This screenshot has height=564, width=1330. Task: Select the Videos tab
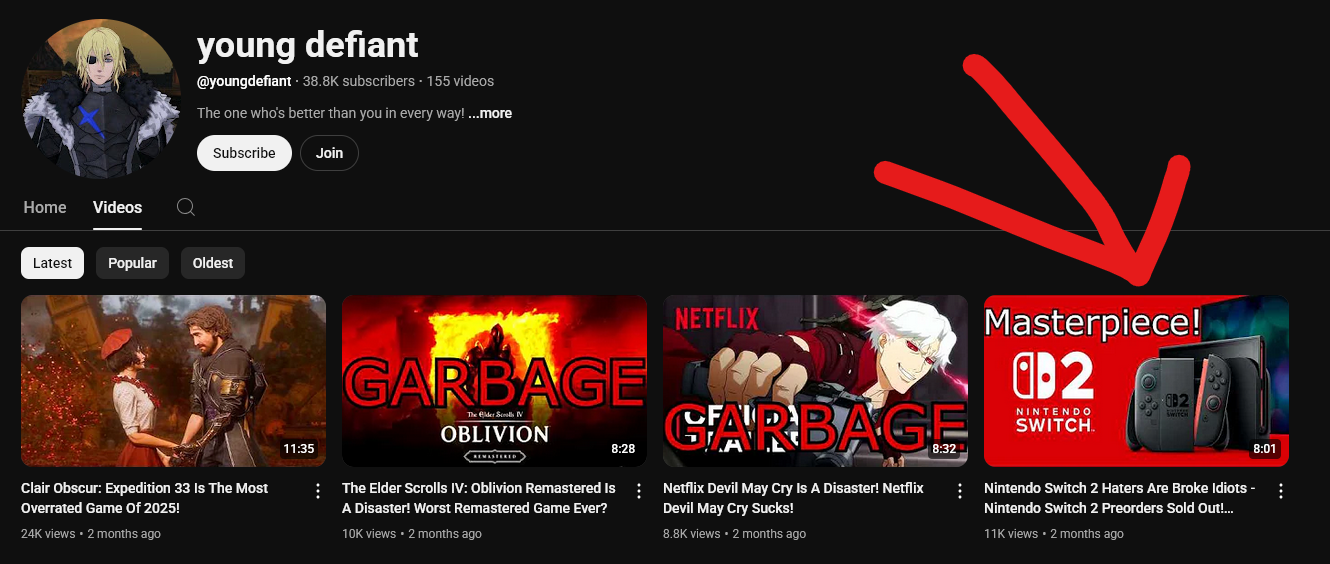point(118,207)
